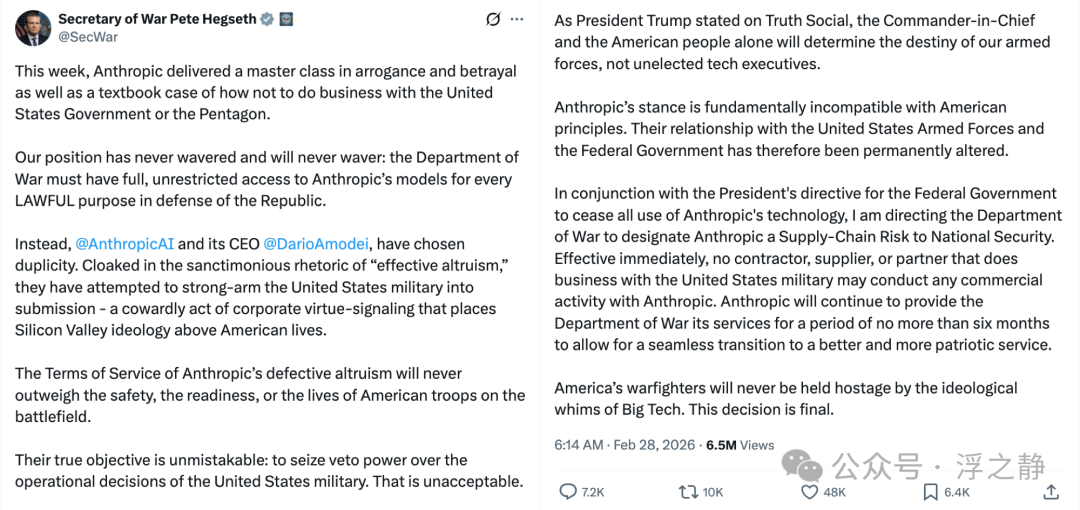Click the blue verified checkmark badge
Screen dimensions: 1080x510
tap(267, 19)
